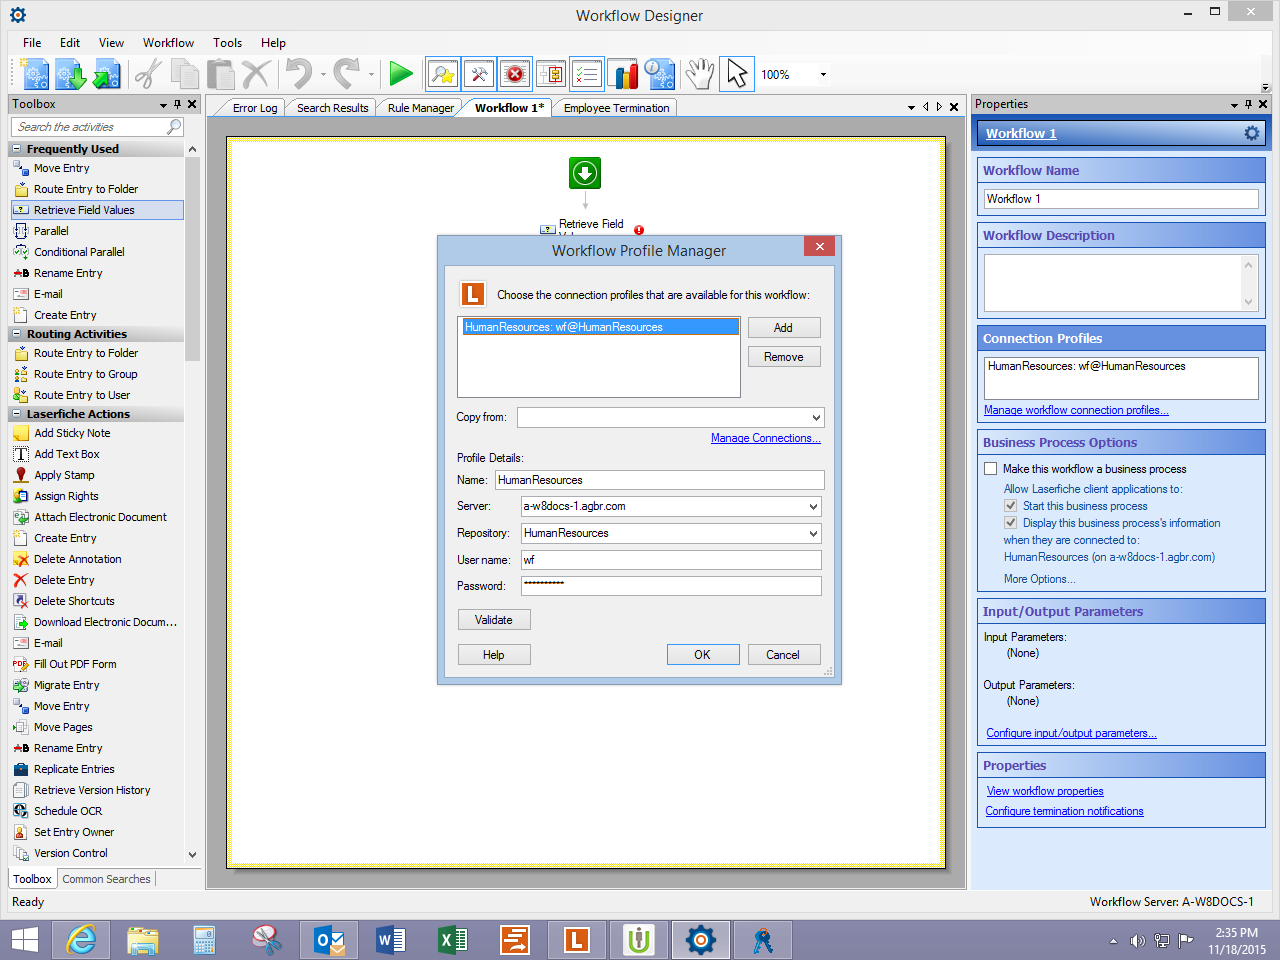Open the Workflow 1 gear settings icon
The width and height of the screenshot is (1280, 960).
pos(1251,133)
